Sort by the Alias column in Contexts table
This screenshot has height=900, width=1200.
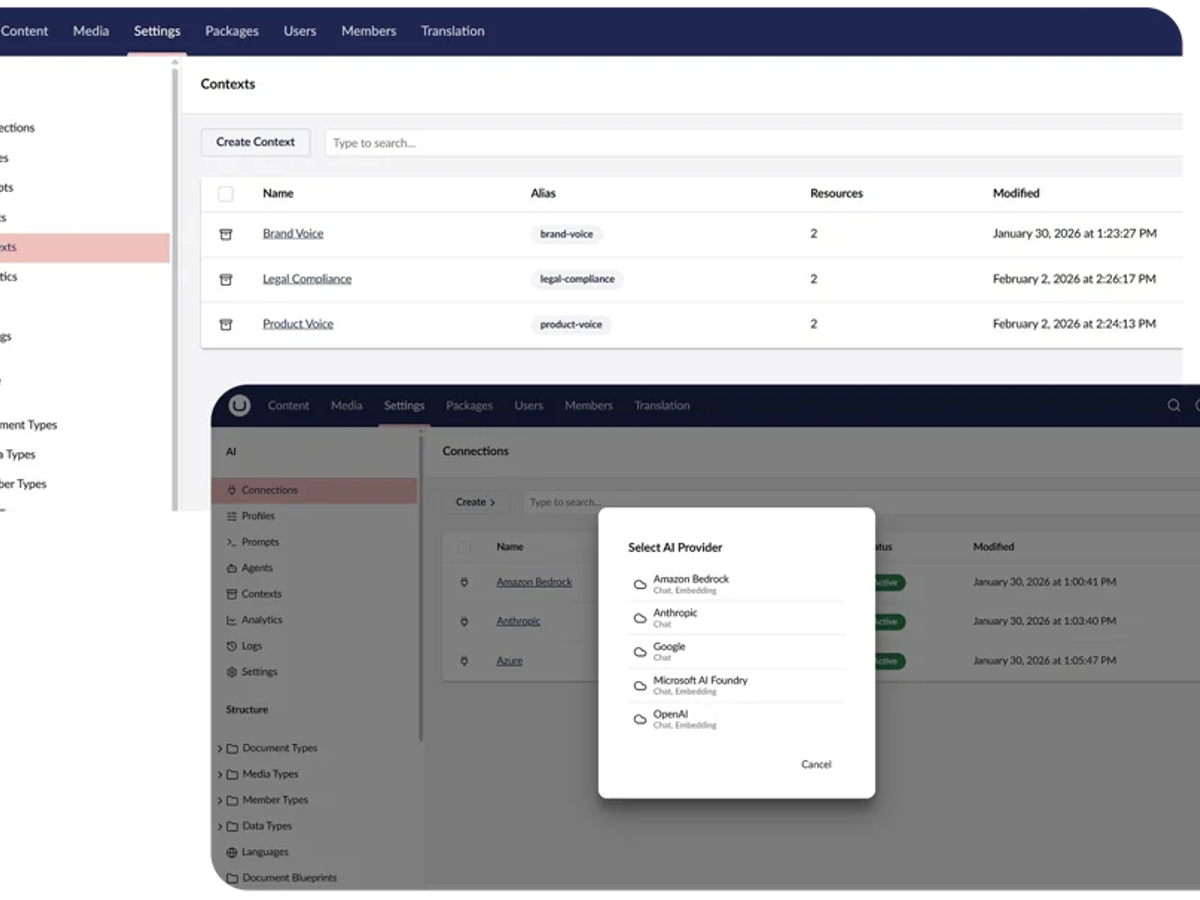[x=543, y=193]
